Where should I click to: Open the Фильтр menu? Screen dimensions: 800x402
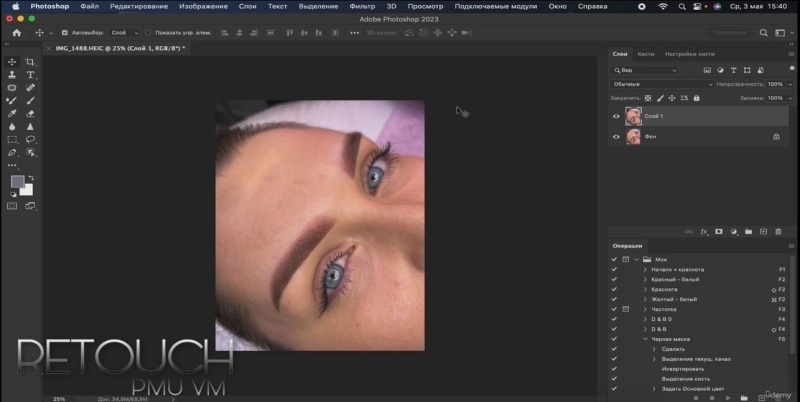362,6
